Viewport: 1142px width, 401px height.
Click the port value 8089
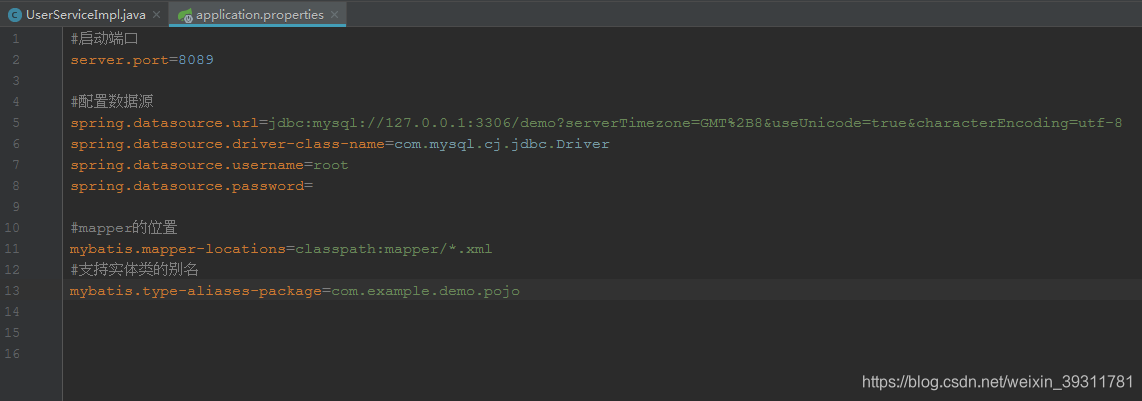(196, 60)
